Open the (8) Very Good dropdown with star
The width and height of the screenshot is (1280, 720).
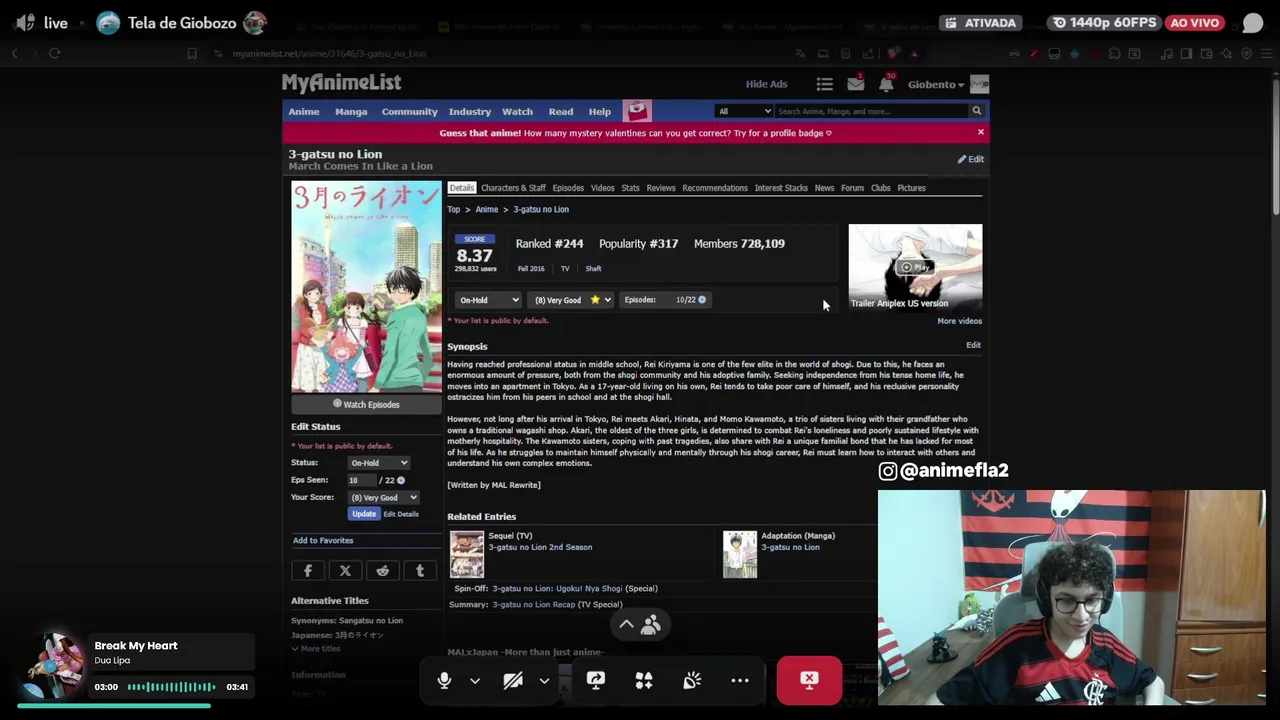571,300
